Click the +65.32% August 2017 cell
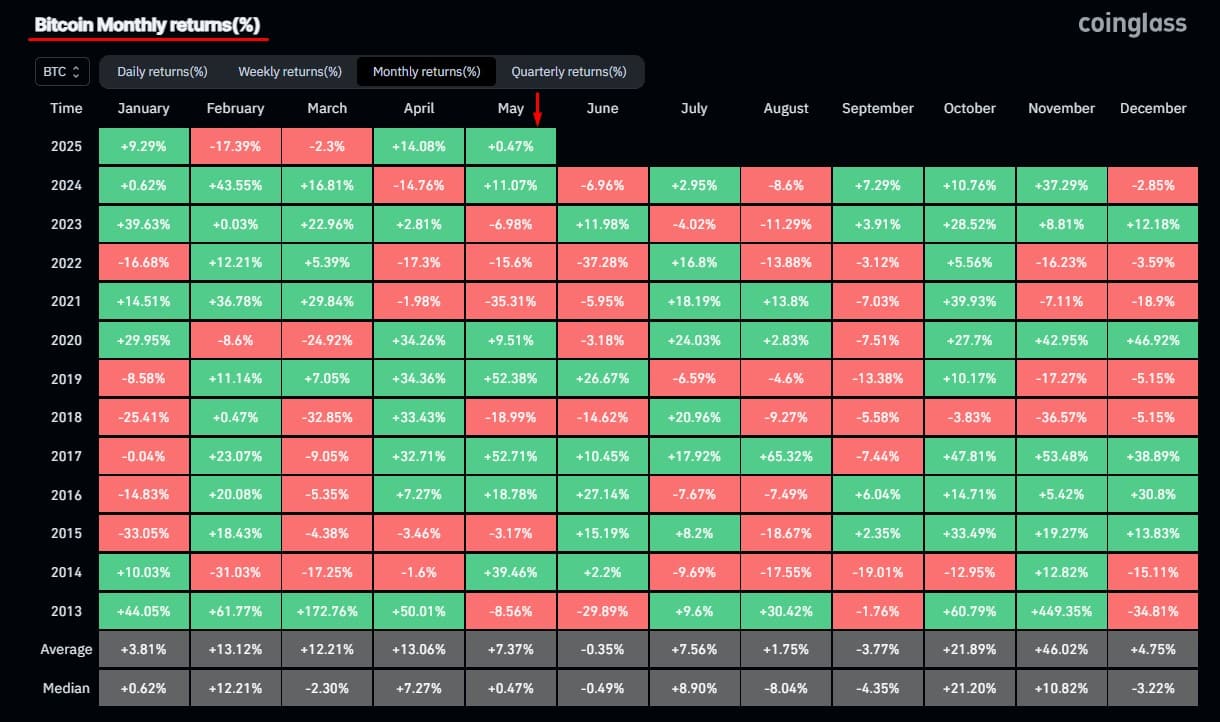This screenshot has height=722, width=1220. (786, 456)
